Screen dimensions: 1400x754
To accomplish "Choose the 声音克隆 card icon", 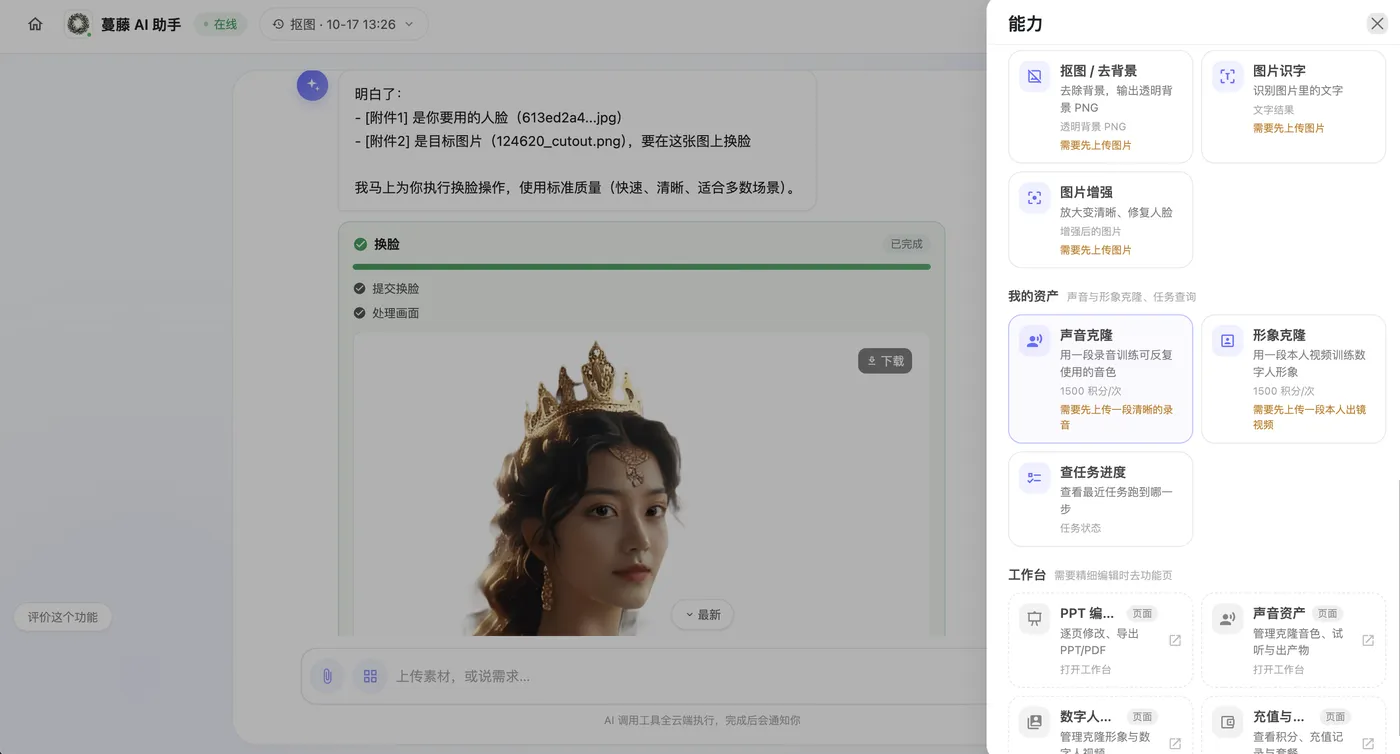I will coord(1035,340).
